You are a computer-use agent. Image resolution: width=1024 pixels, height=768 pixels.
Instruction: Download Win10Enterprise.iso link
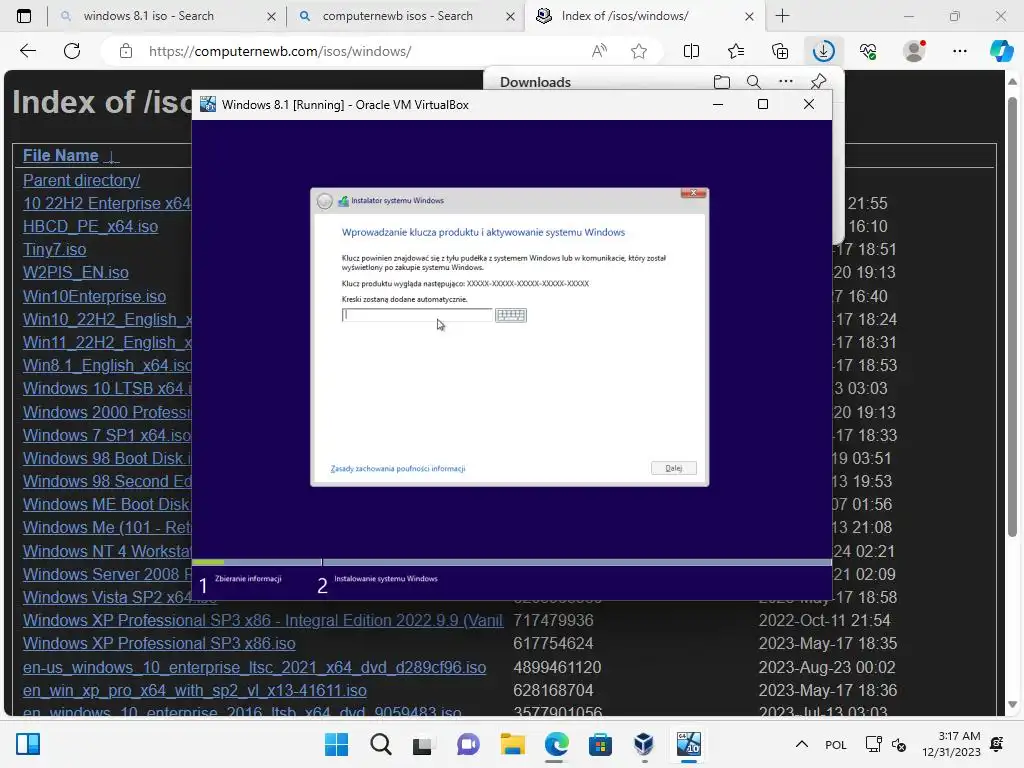(x=94, y=296)
